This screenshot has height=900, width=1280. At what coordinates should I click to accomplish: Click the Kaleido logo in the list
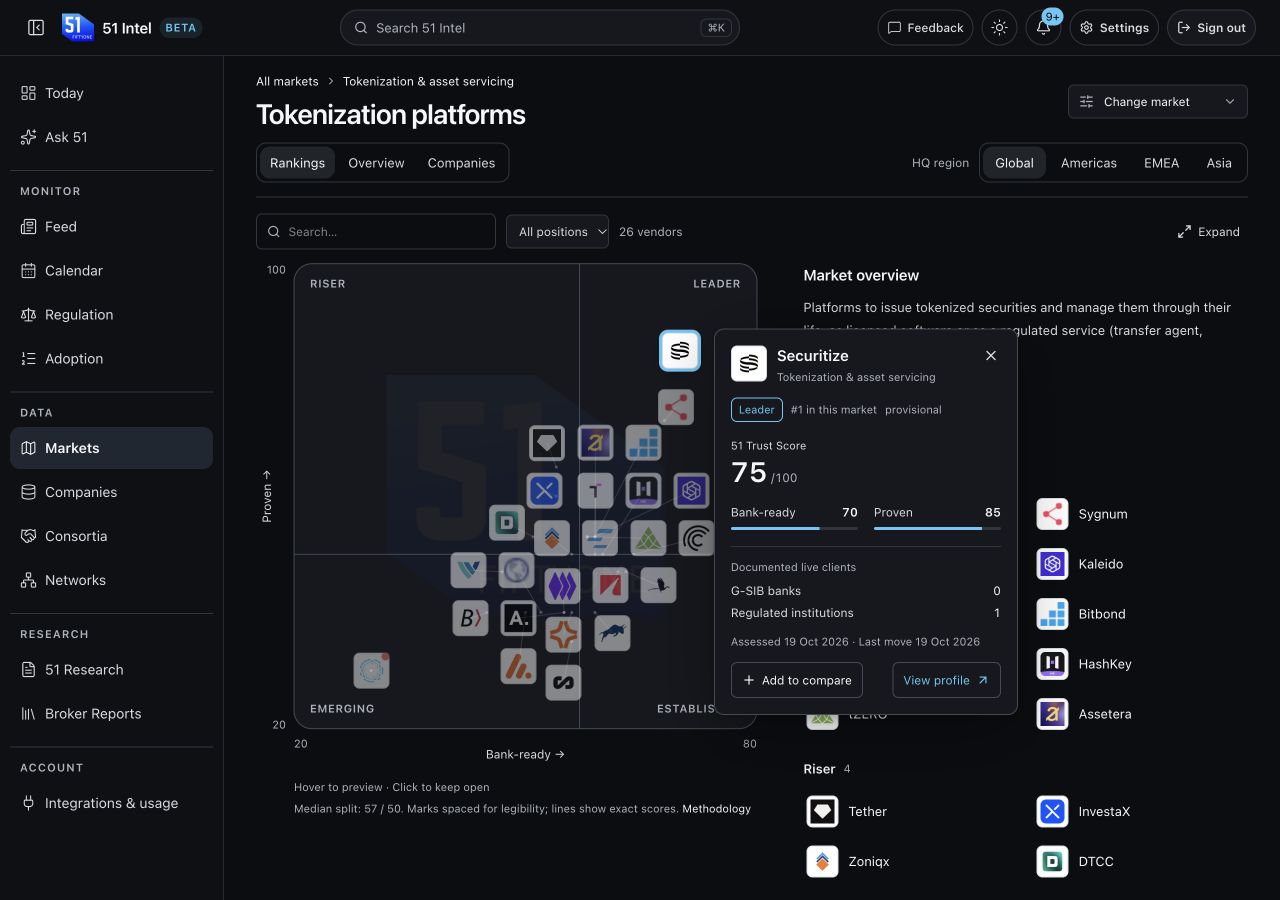[x=1052, y=564]
